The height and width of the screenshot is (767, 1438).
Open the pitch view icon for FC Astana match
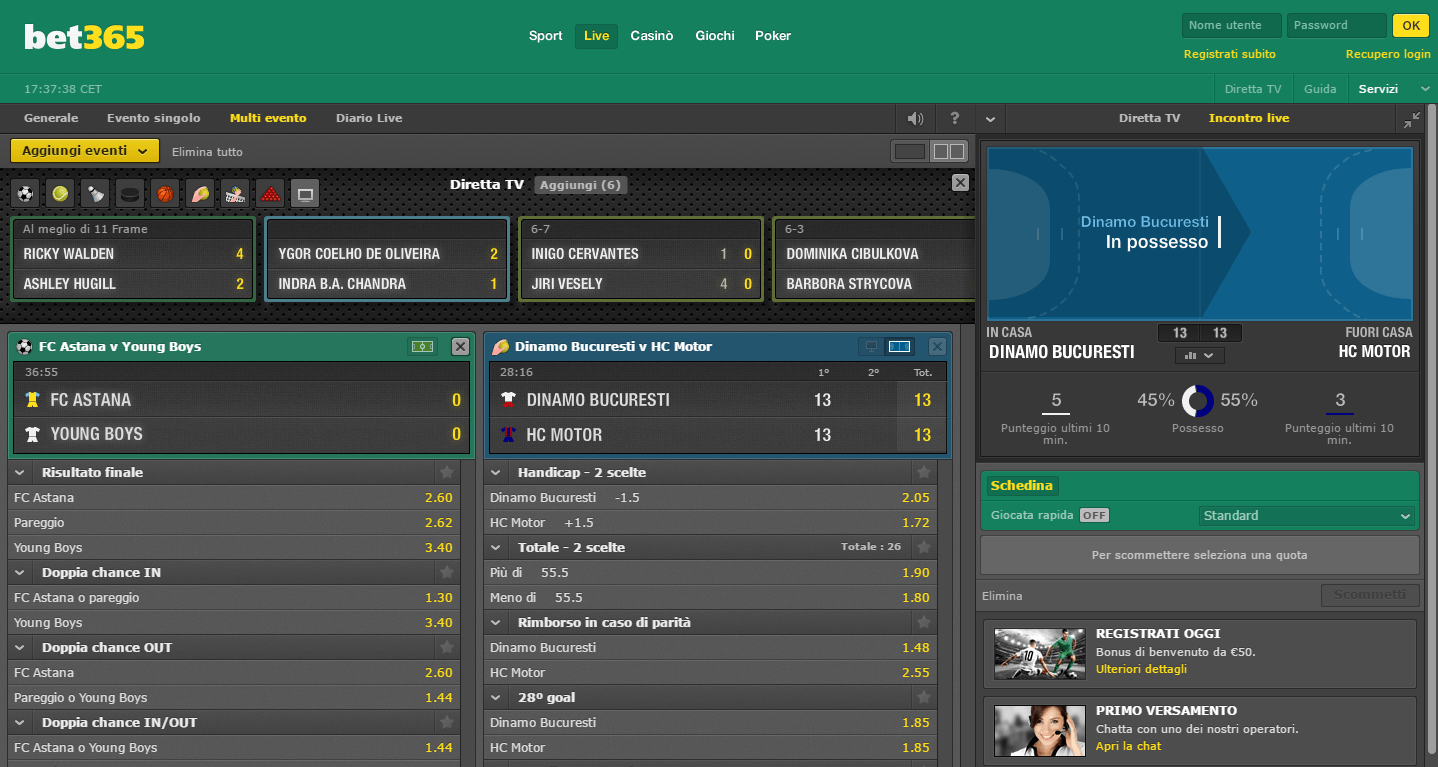pyautogui.click(x=423, y=346)
